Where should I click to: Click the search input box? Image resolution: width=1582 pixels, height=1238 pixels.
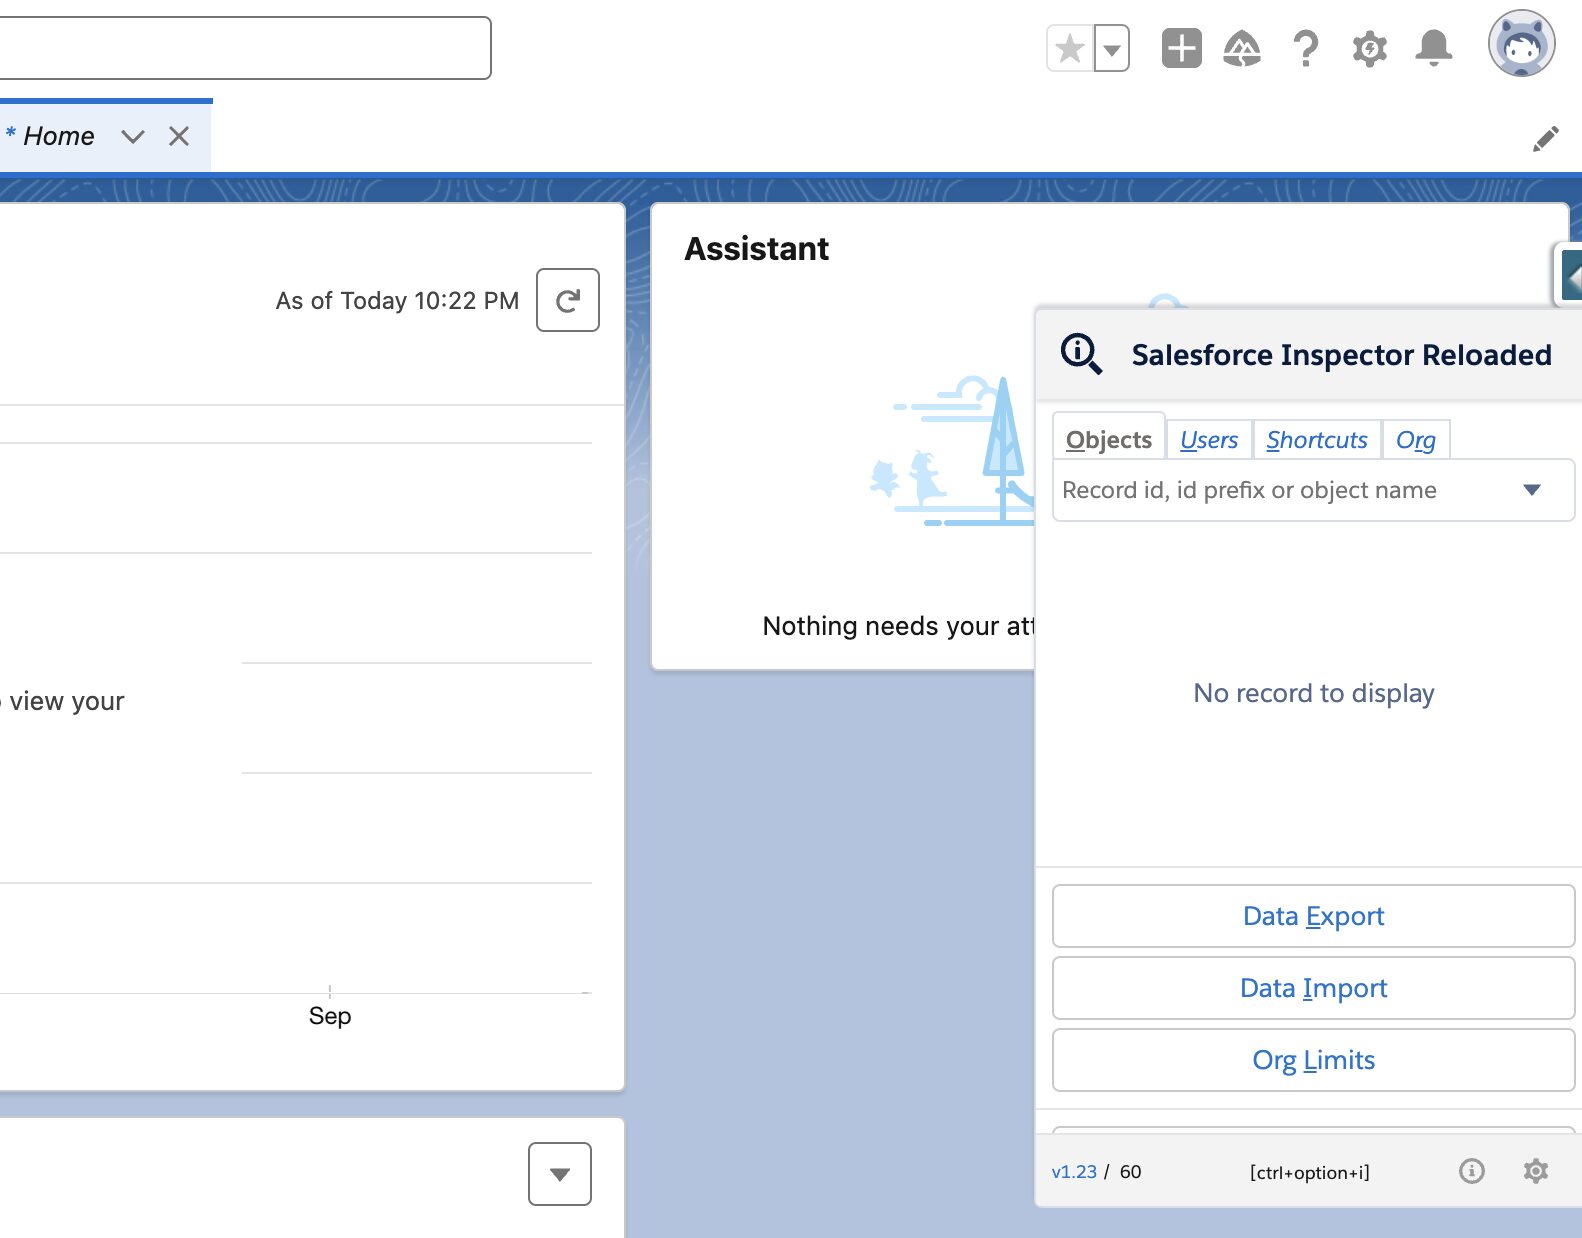pos(244,48)
